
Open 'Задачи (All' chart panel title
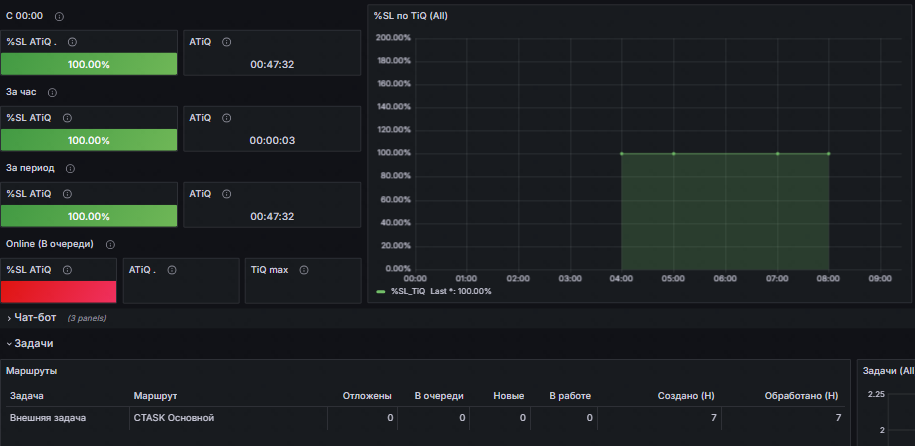888,371
